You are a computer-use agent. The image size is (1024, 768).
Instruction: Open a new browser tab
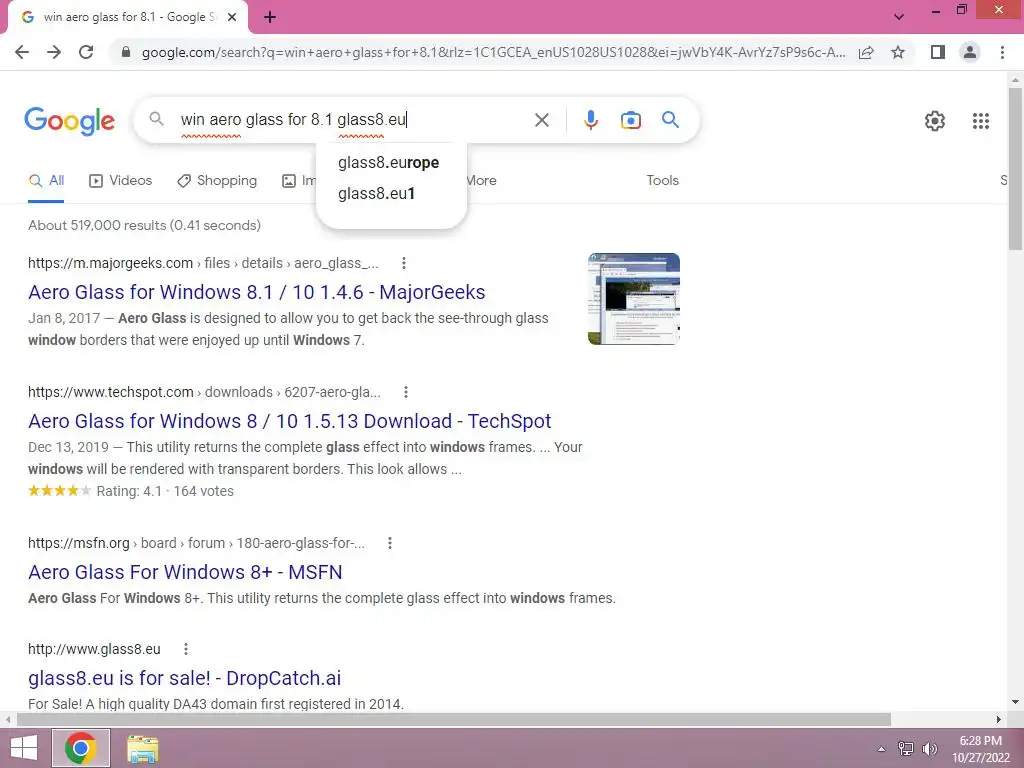(270, 18)
